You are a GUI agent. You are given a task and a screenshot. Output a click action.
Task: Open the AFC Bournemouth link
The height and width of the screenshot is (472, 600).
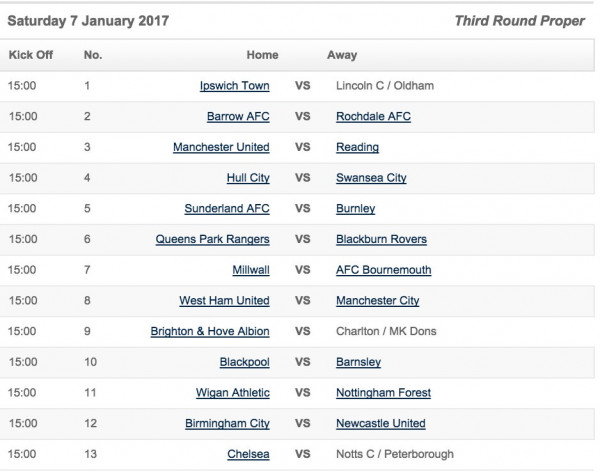pyautogui.click(x=383, y=270)
